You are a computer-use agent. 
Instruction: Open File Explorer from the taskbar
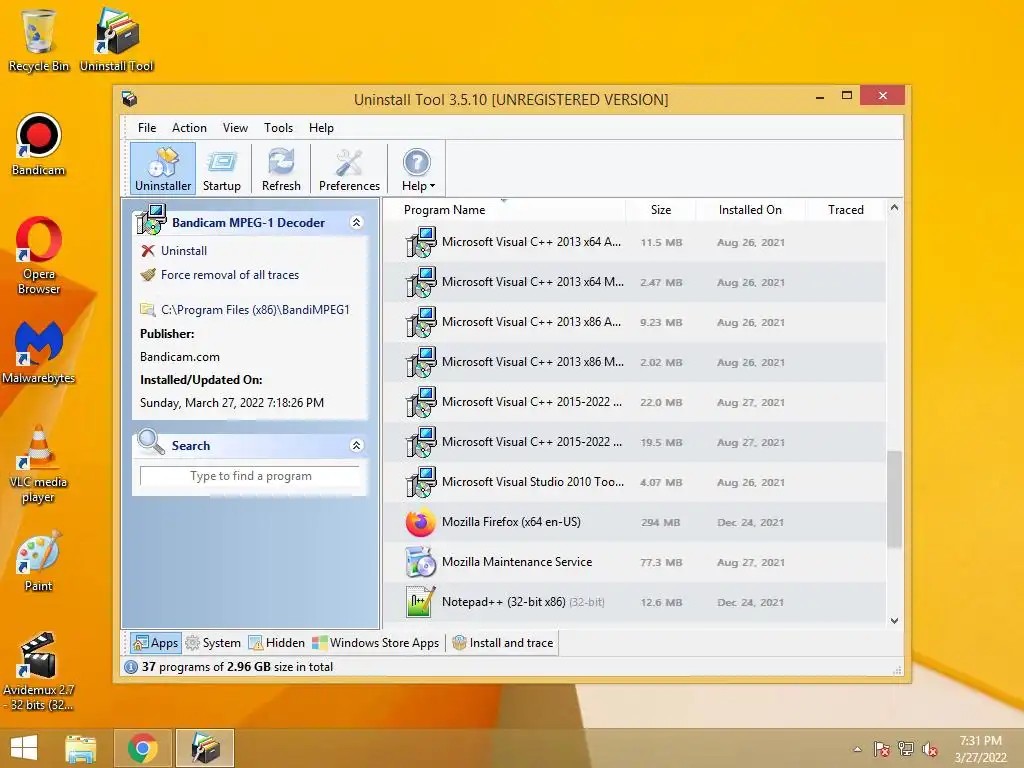pos(81,748)
